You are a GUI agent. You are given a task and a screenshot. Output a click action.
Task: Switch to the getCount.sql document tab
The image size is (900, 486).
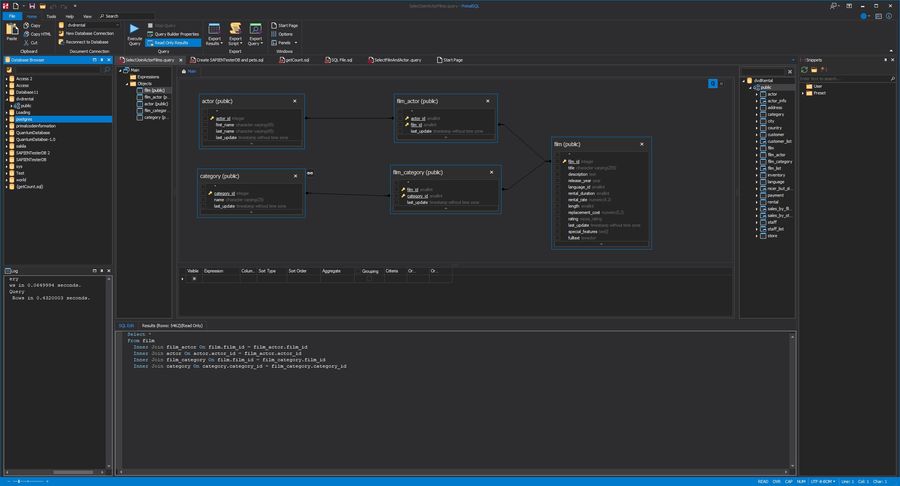click(297, 60)
